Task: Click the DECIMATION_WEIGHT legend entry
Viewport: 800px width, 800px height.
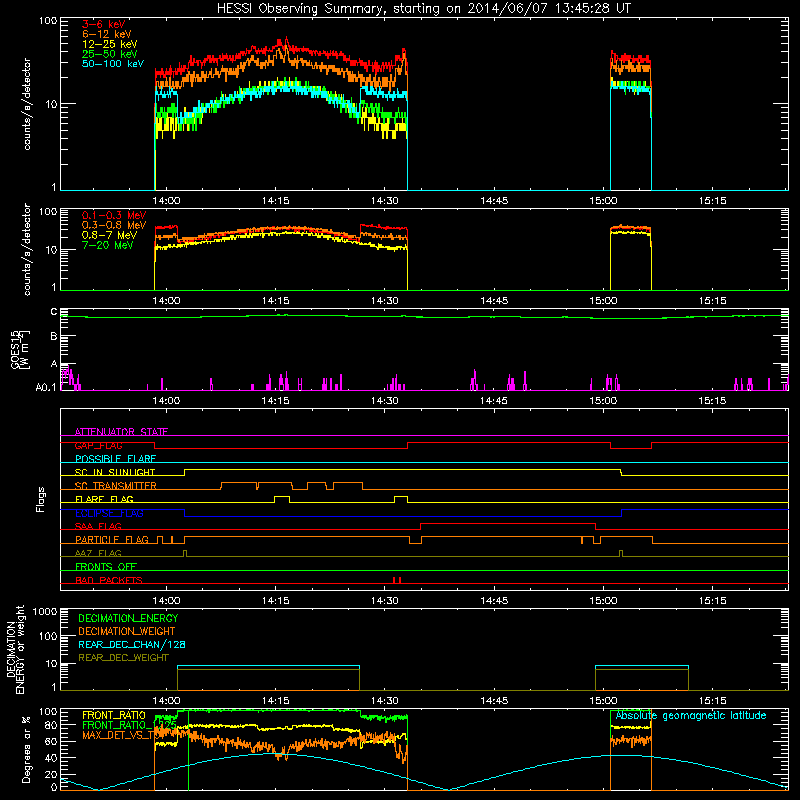Action: coord(127,631)
